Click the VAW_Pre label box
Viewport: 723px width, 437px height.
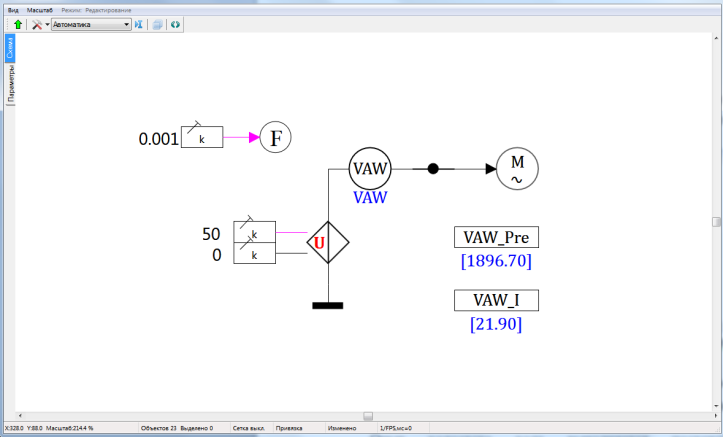[x=496, y=238]
